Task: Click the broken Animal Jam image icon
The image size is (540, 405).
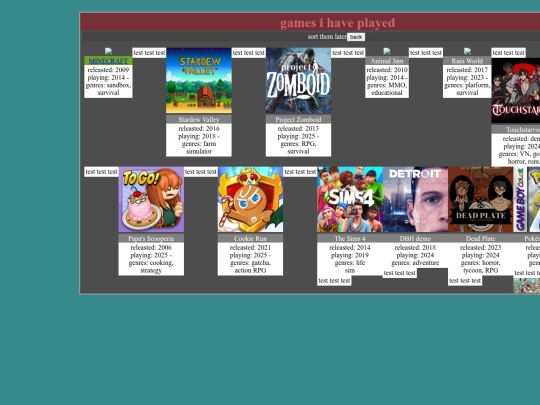Action: [387, 51]
